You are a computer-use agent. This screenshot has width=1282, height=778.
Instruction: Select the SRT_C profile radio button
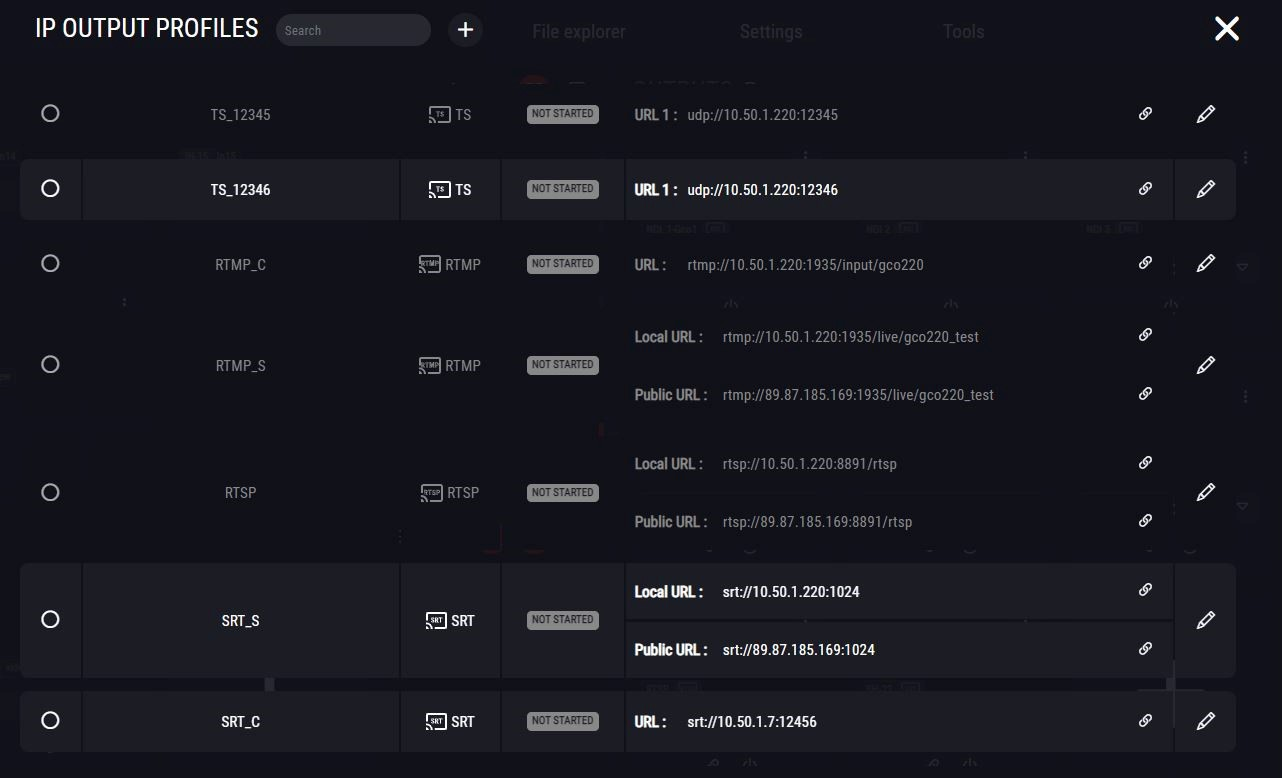(x=50, y=721)
